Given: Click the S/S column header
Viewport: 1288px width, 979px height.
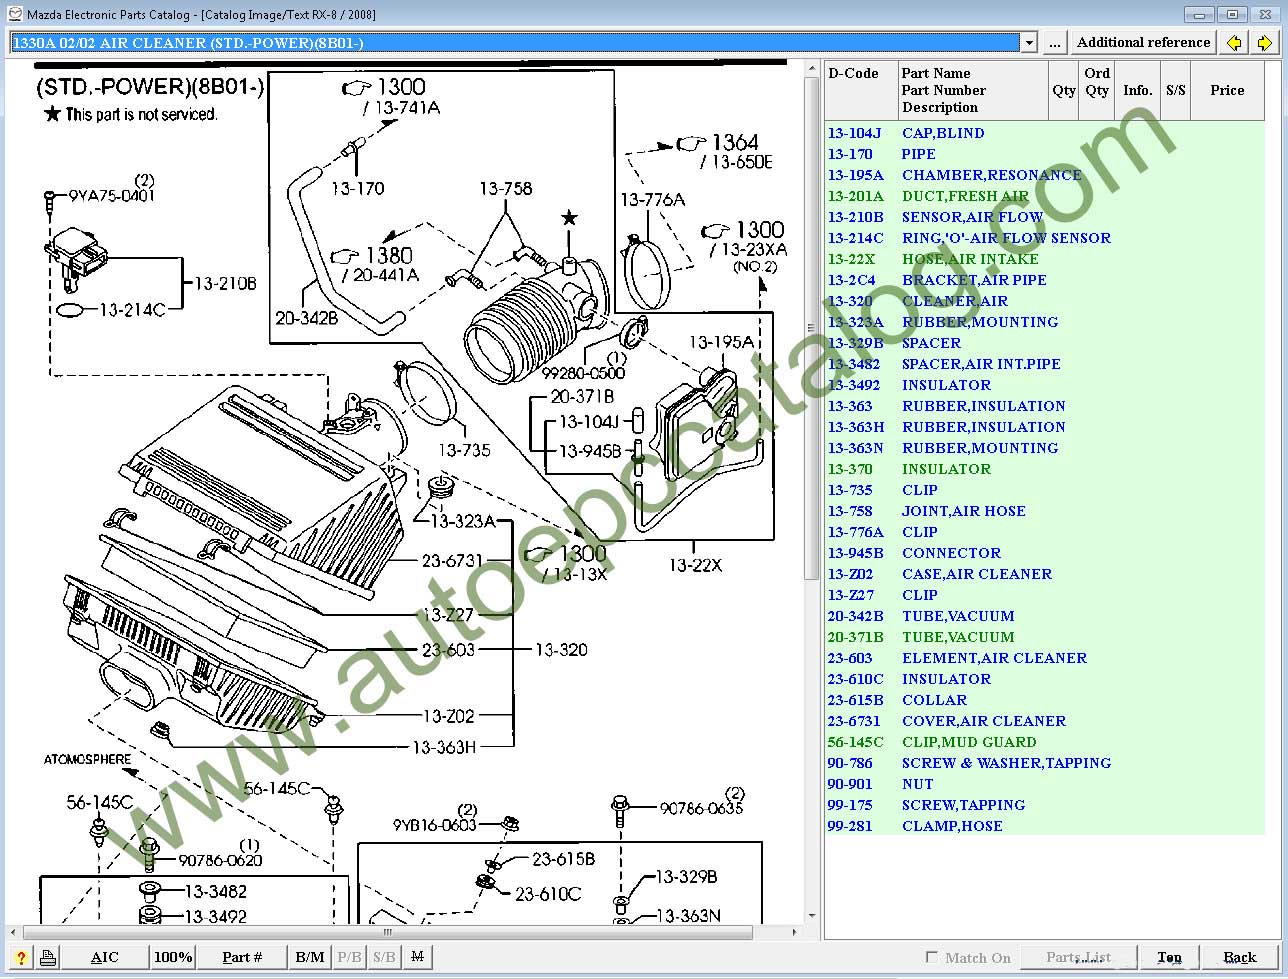Looking at the screenshot, I should tap(1176, 90).
